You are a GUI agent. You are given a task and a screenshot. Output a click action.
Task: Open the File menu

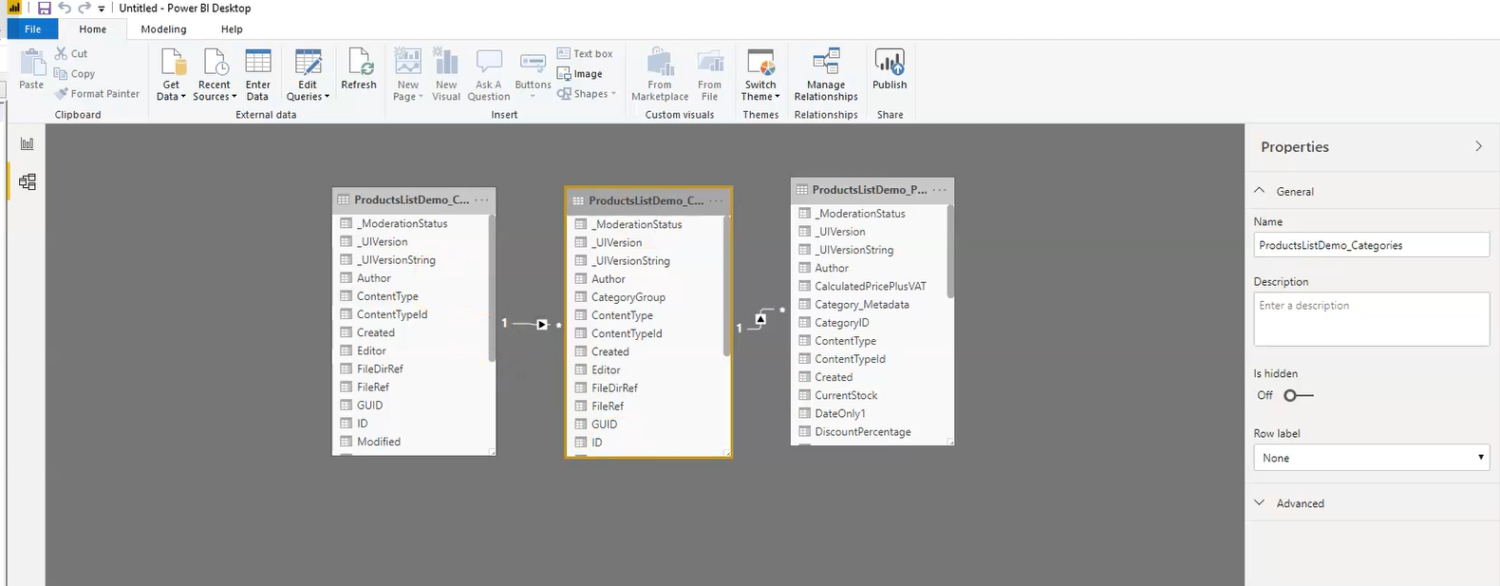pyautogui.click(x=32, y=29)
